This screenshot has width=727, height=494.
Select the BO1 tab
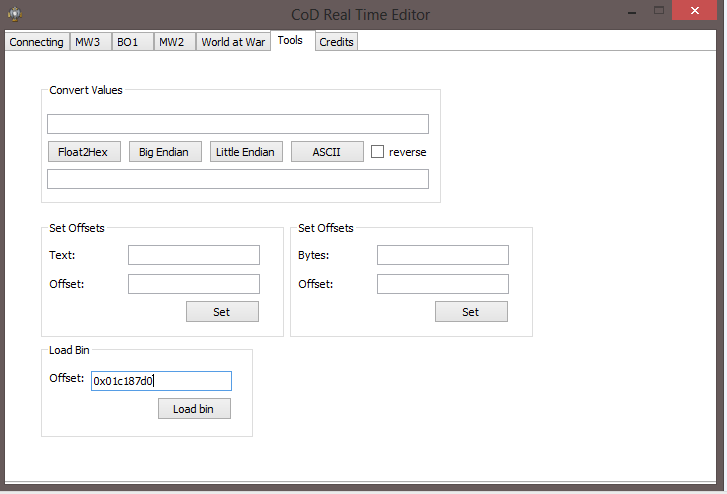tap(129, 42)
